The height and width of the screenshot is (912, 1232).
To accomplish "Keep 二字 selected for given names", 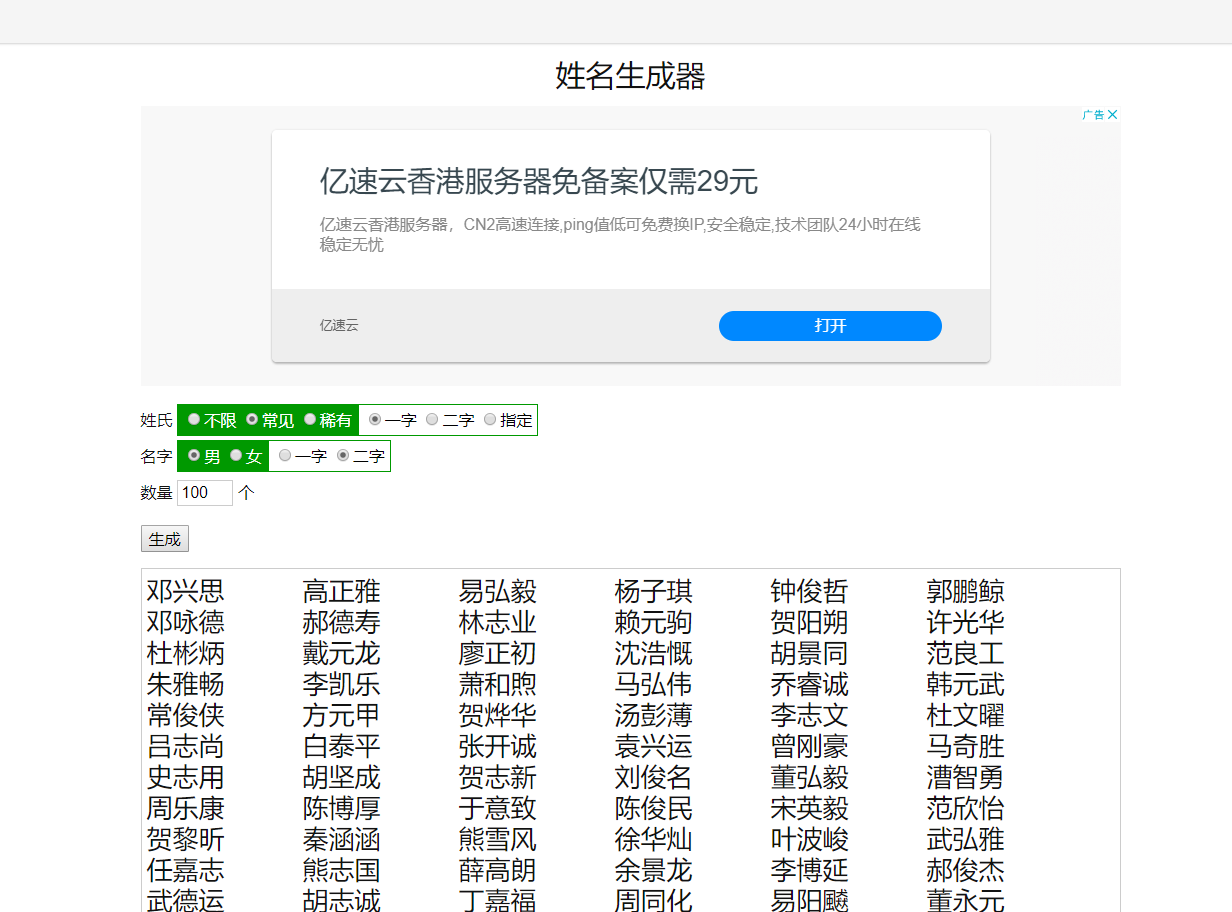I will (344, 456).
